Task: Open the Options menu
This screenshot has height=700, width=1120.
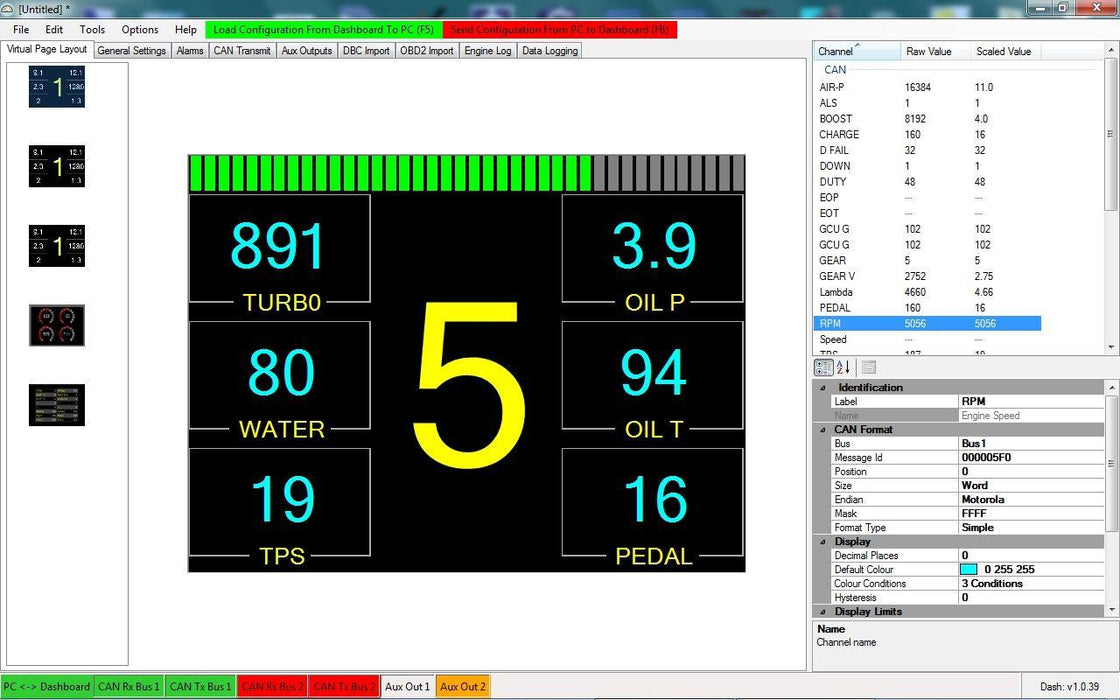Action: tap(139, 29)
